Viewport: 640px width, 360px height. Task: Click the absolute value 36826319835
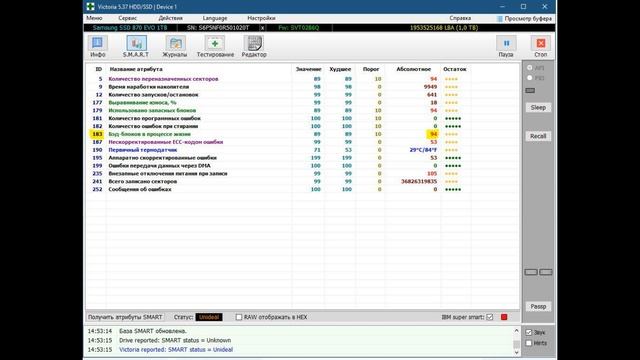click(419, 182)
